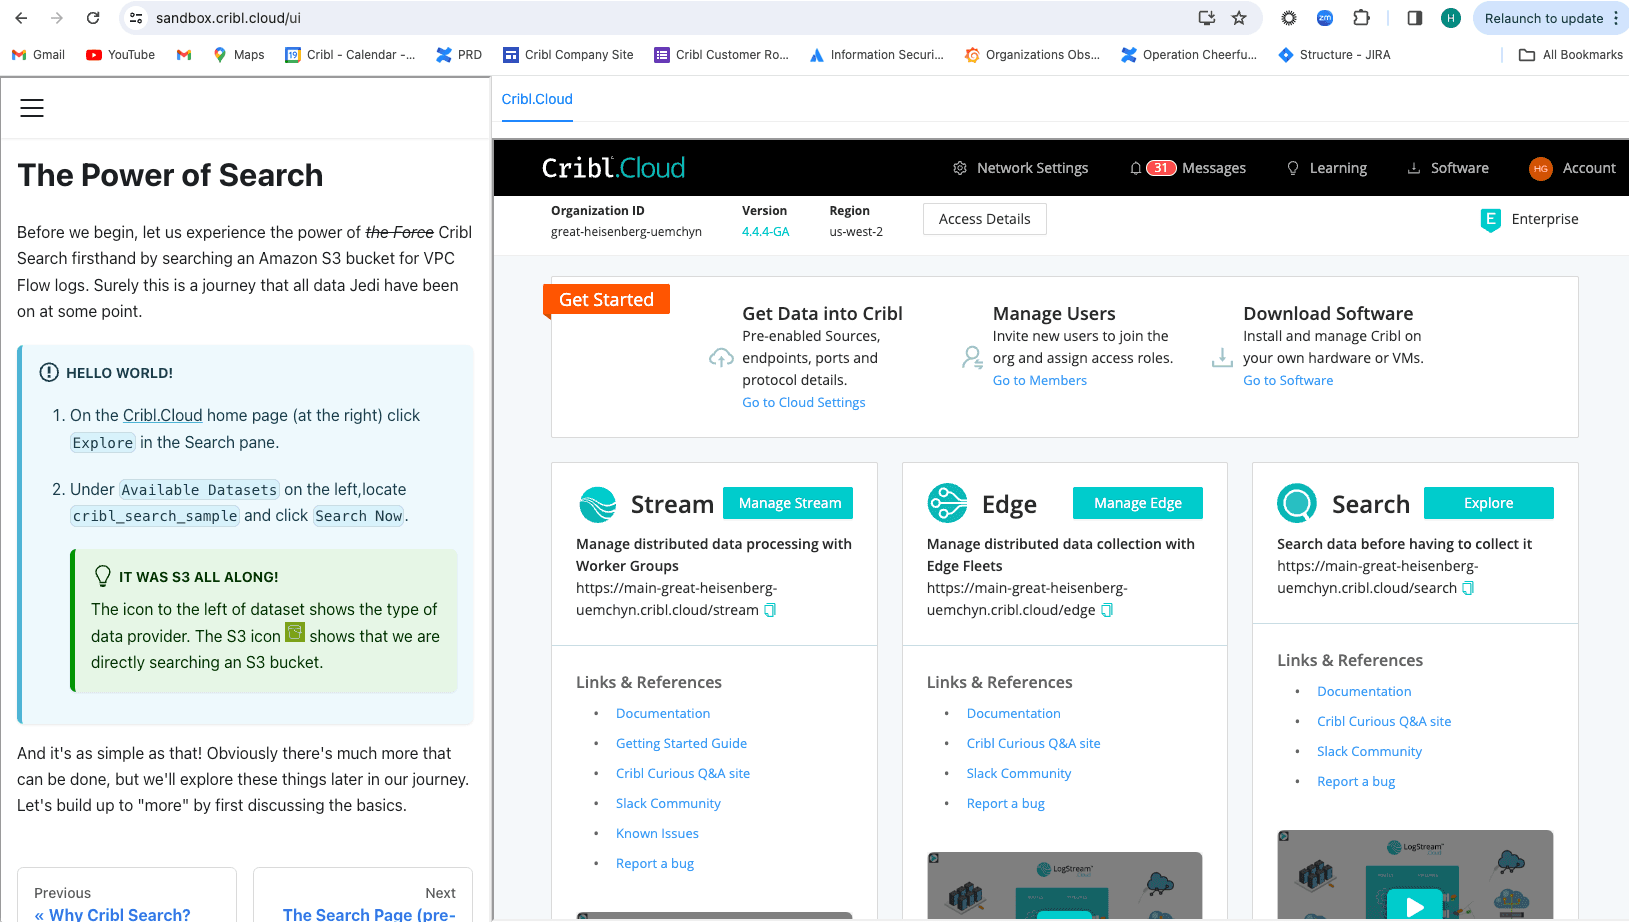The width and height of the screenshot is (1629, 922).
Task: Open the browser extensions puzzle icon
Action: pos(1361,18)
